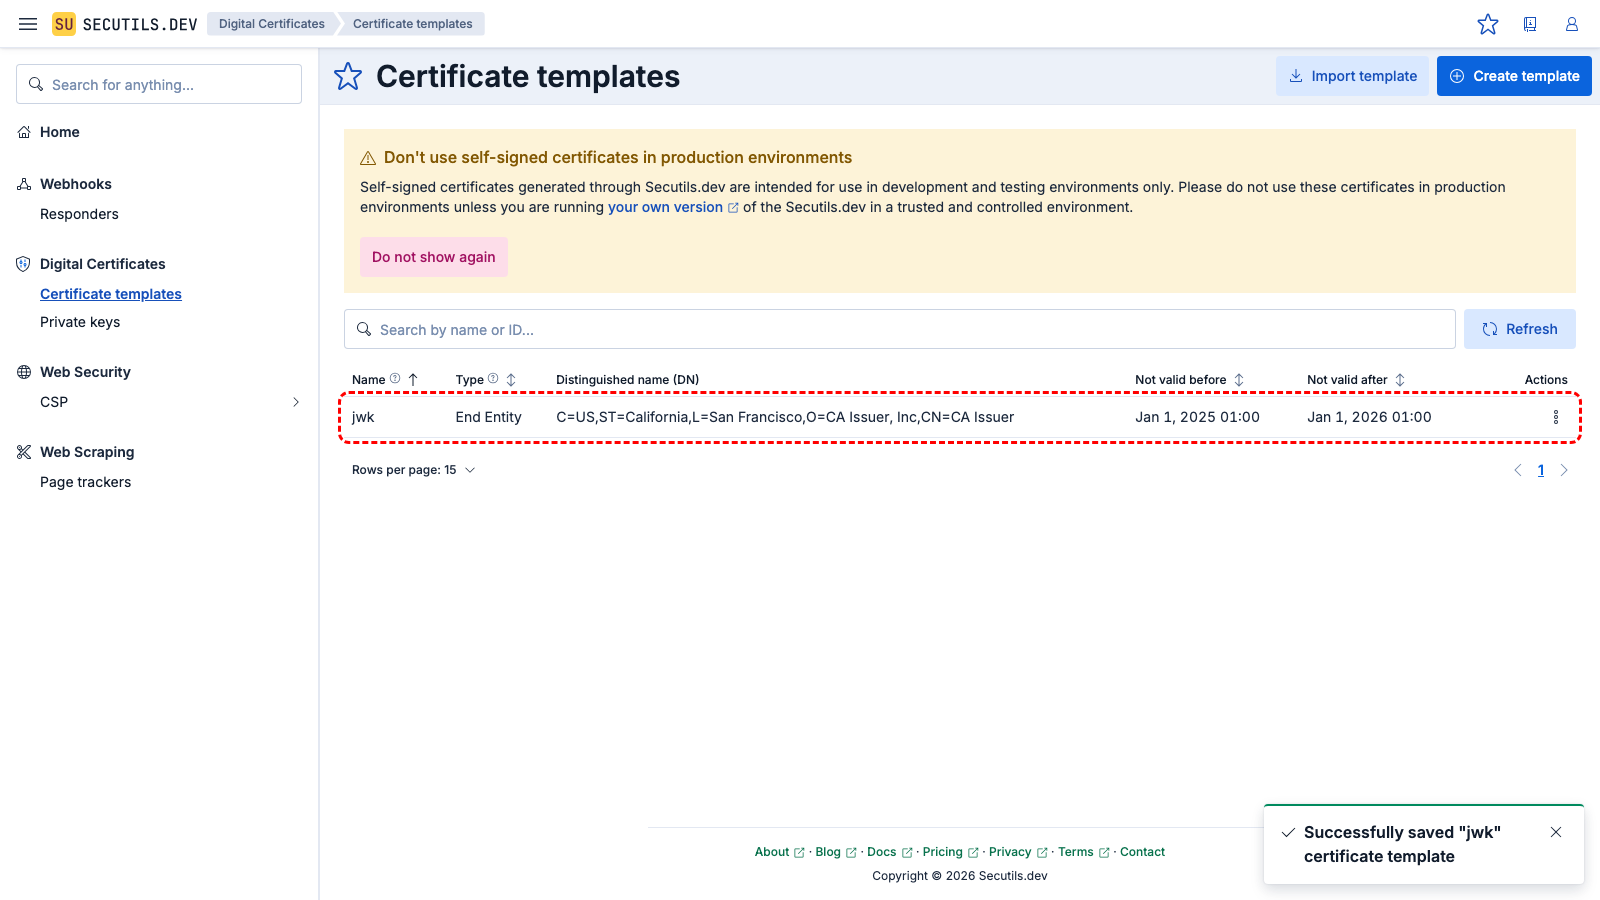Open the Rows per page dropdown
The height and width of the screenshot is (900, 1600).
click(x=414, y=470)
